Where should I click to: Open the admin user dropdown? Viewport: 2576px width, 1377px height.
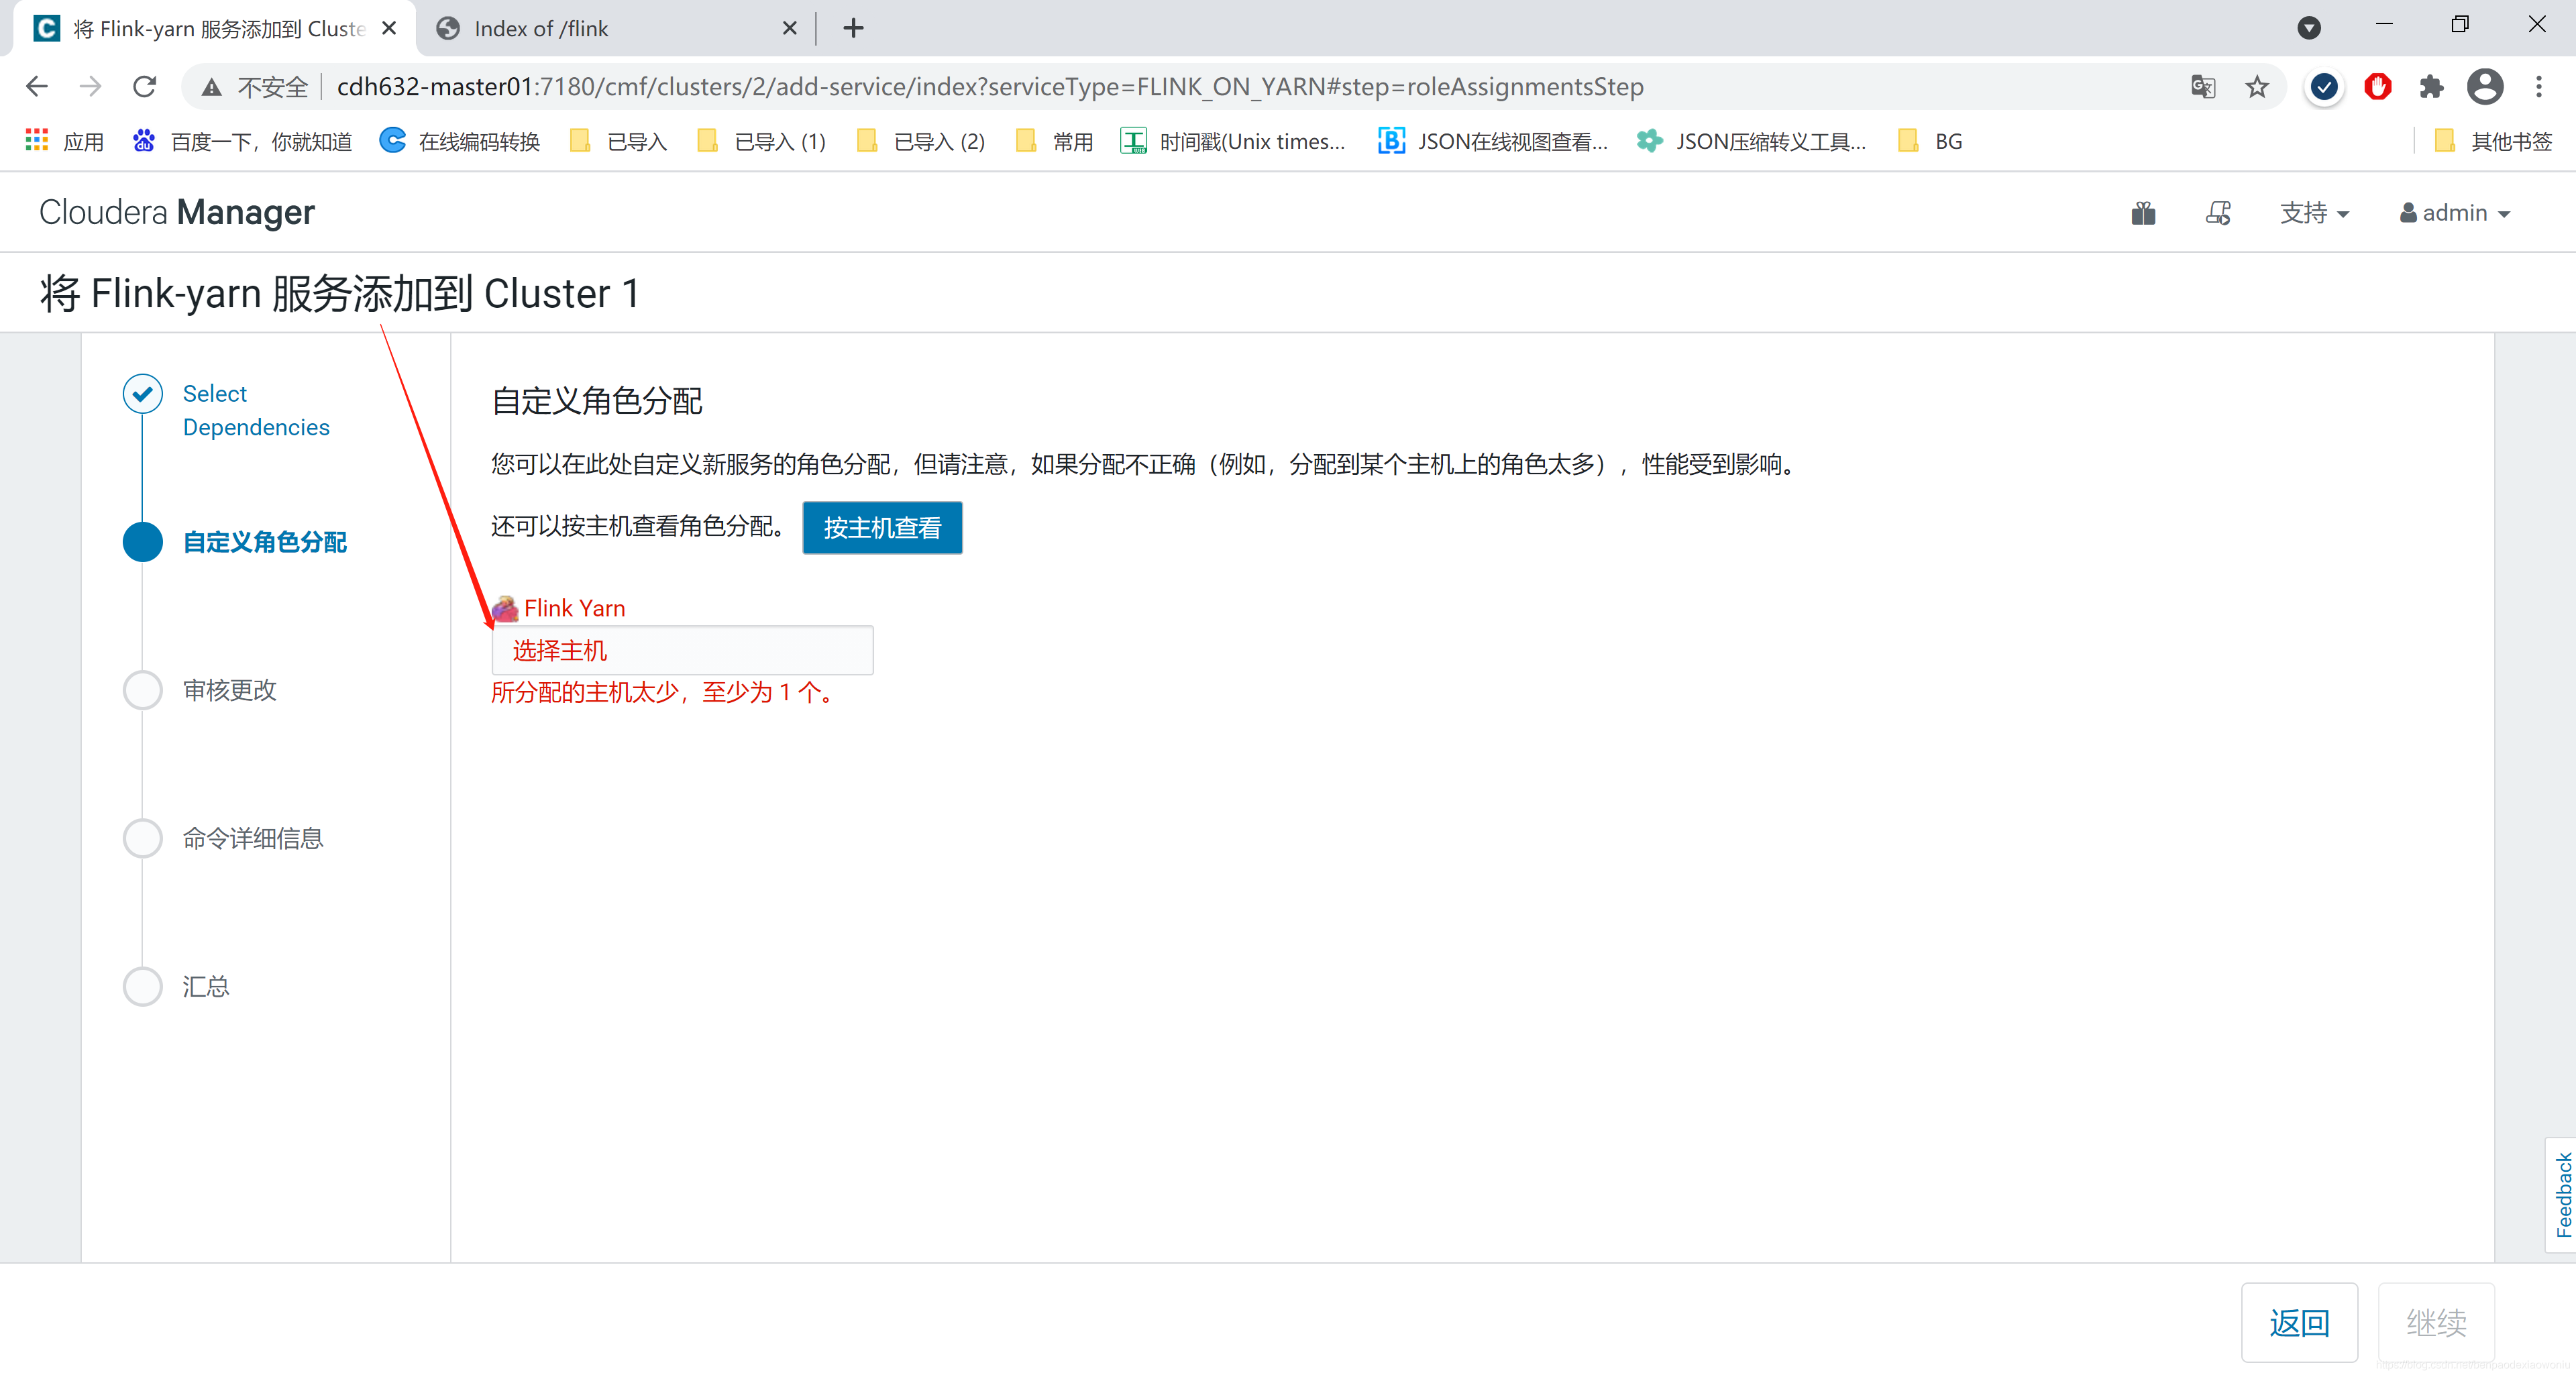click(x=2455, y=213)
